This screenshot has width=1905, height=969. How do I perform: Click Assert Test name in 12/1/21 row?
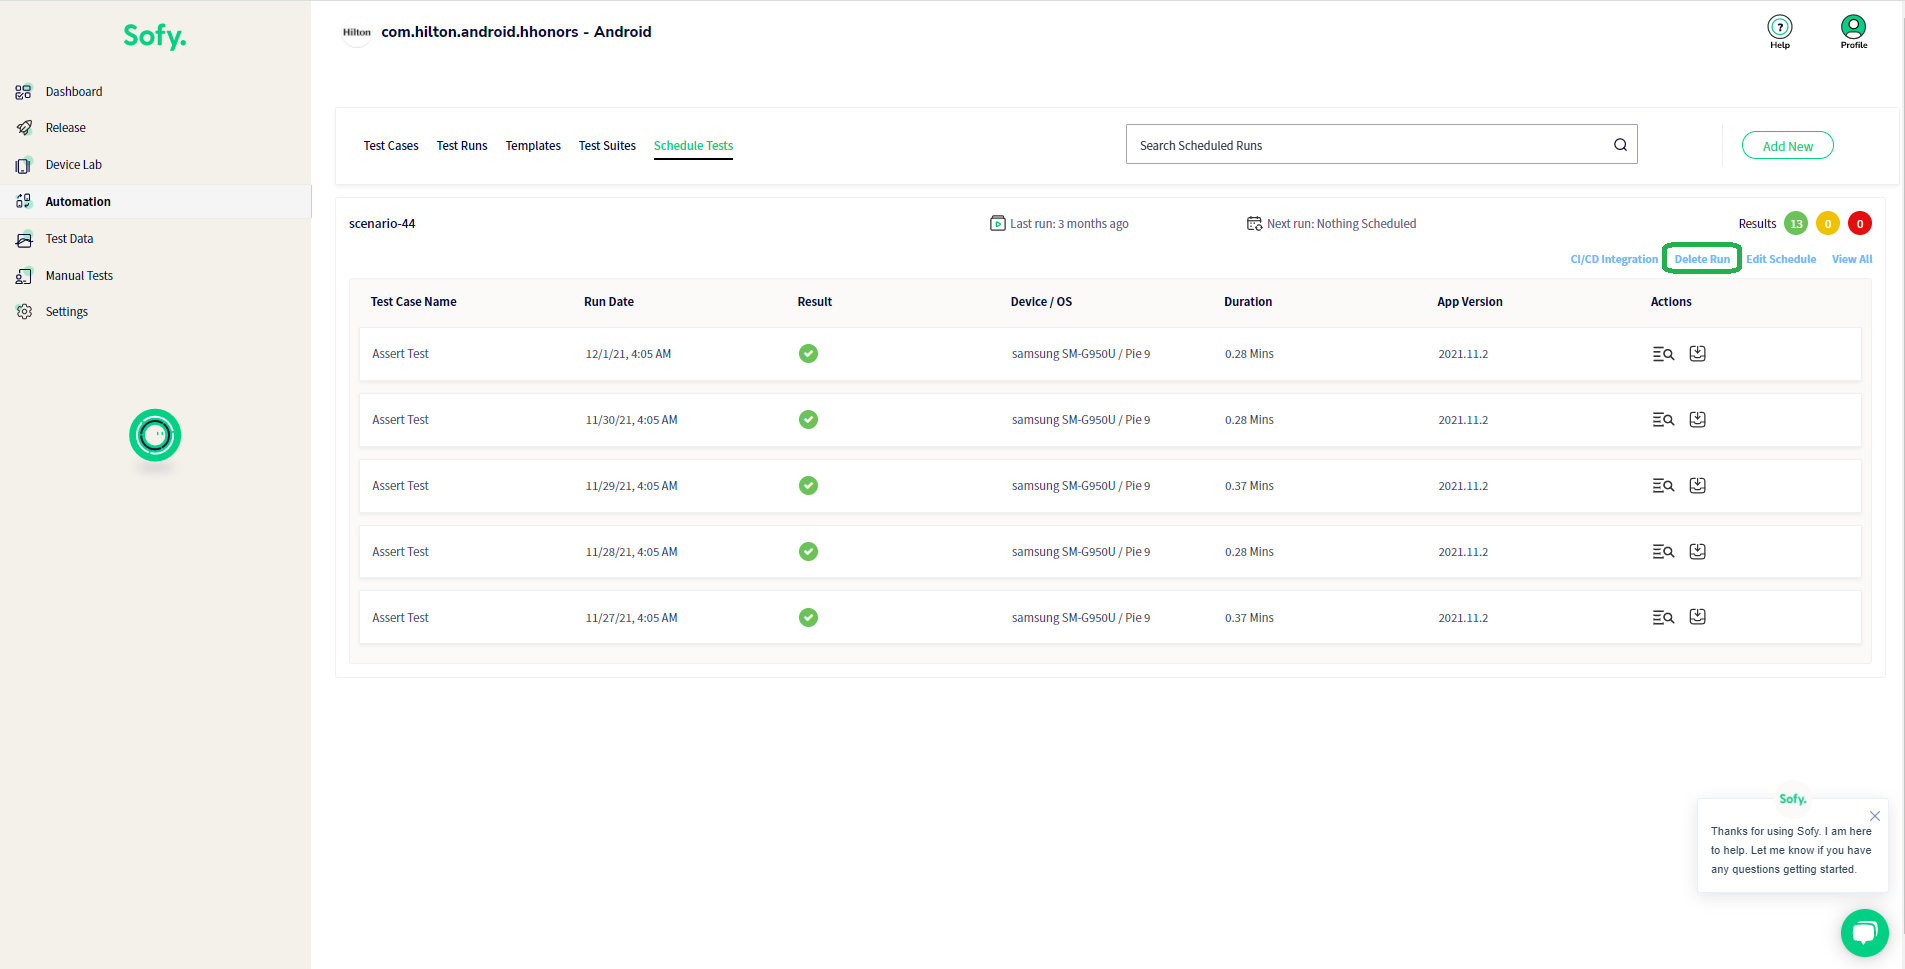coord(400,354)
